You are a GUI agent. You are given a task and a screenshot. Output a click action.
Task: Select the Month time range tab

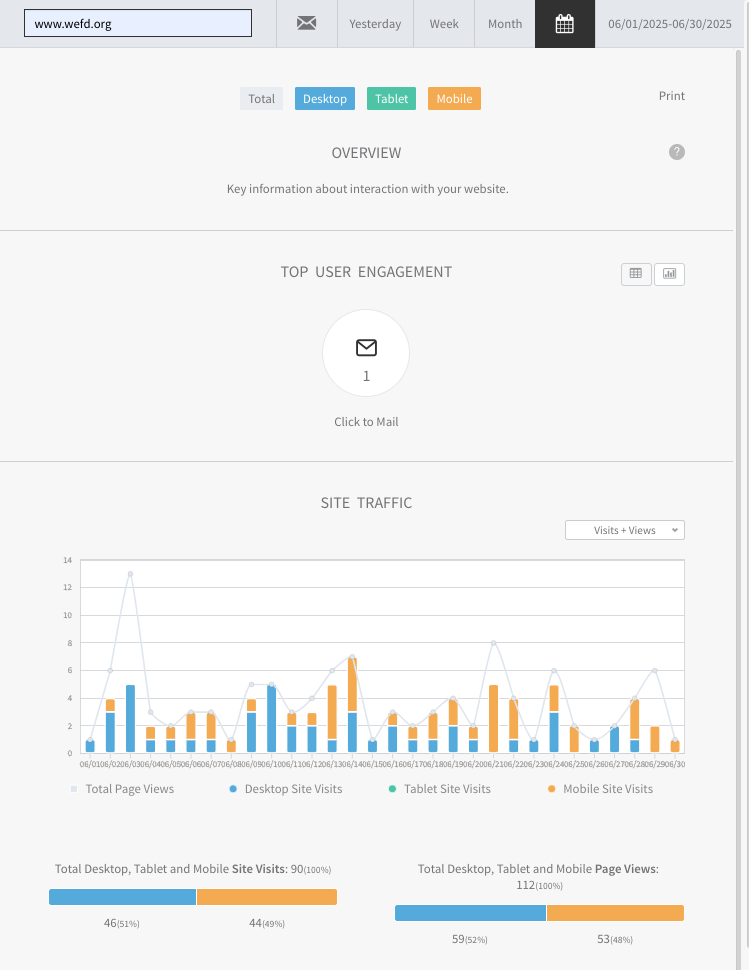(x=505, y=24)
